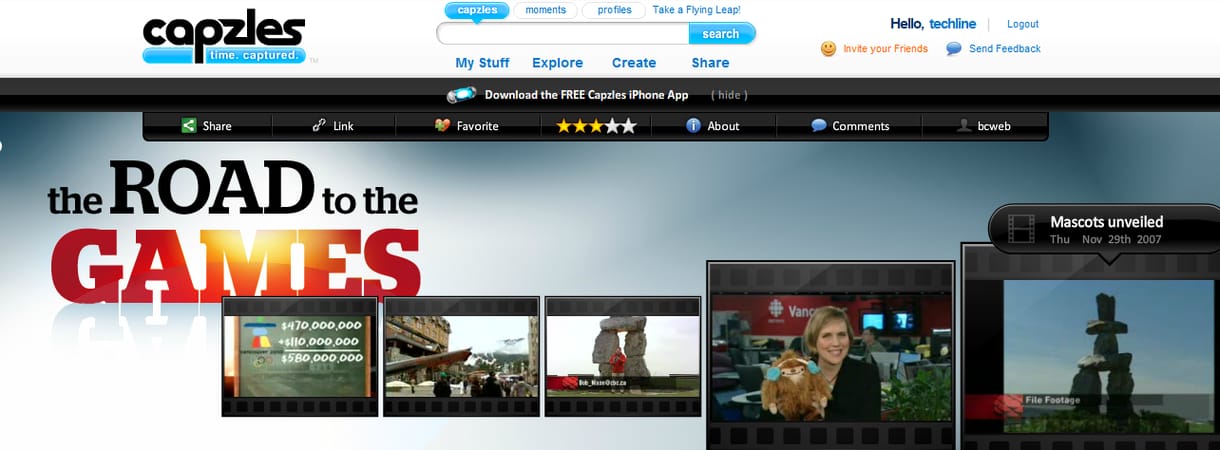Select the profiles search tab
This screenshot has height=450, width=1220.
tap(614, 10)
